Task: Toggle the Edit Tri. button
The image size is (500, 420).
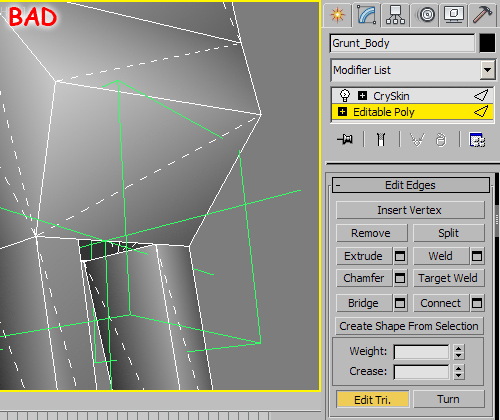Action: 373,399
